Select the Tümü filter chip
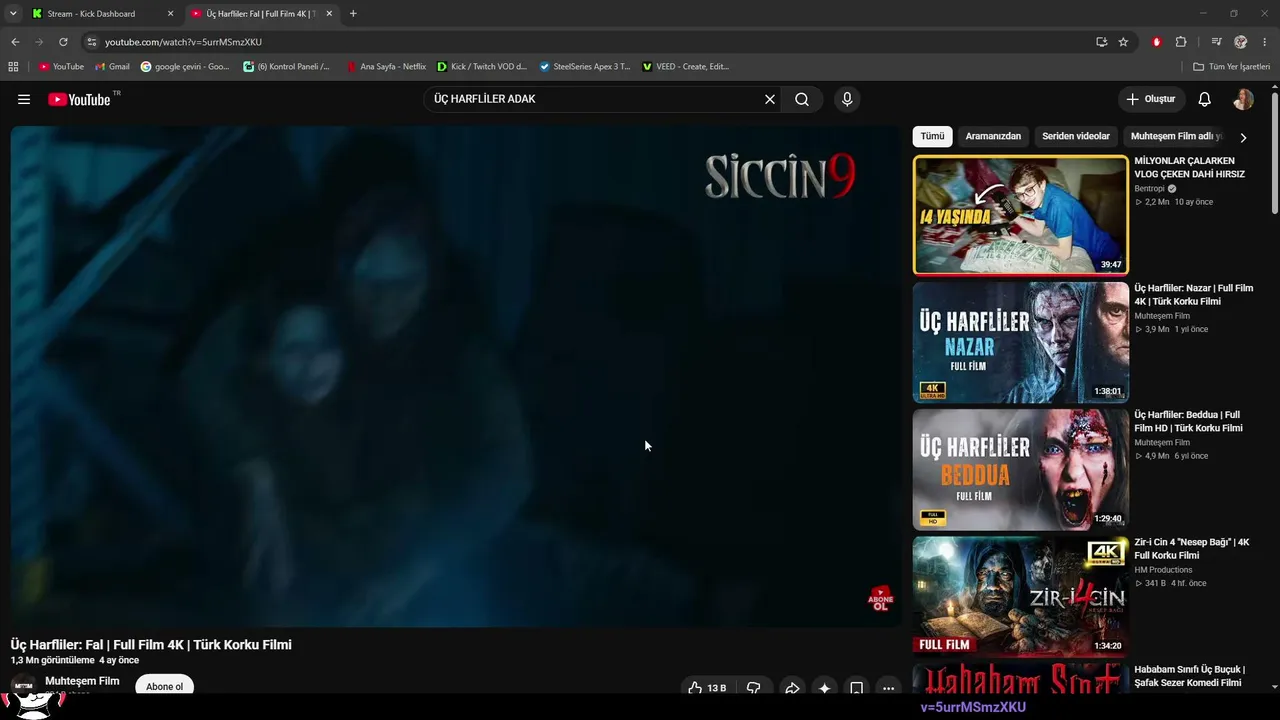The width and height of the screenshot is (1280, 720). pyautogui.click(x=932, y=137)
